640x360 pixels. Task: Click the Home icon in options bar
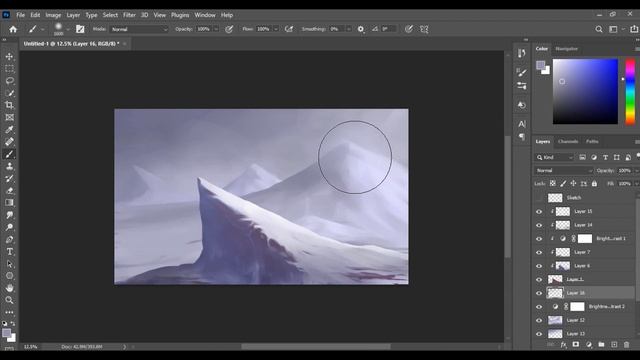[x=13, y=29]
